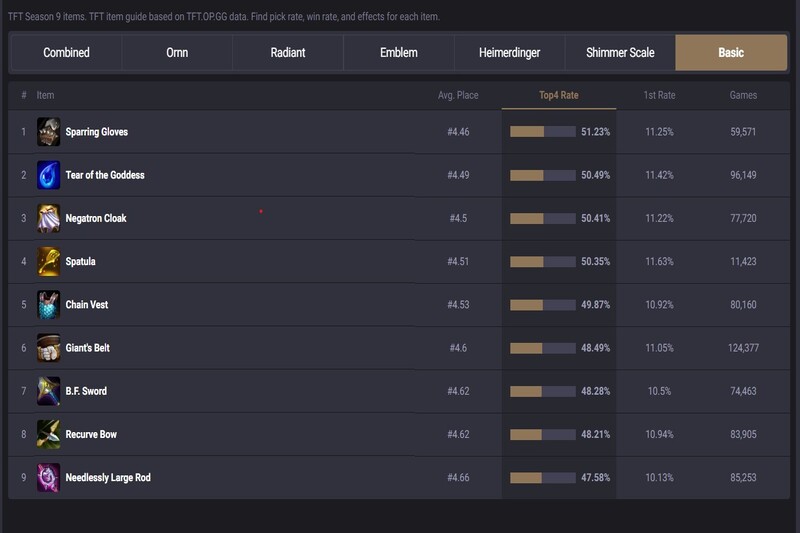The image size is (800, 533).
Task: Sort items by Games column header
Action: tap(743, 96)
